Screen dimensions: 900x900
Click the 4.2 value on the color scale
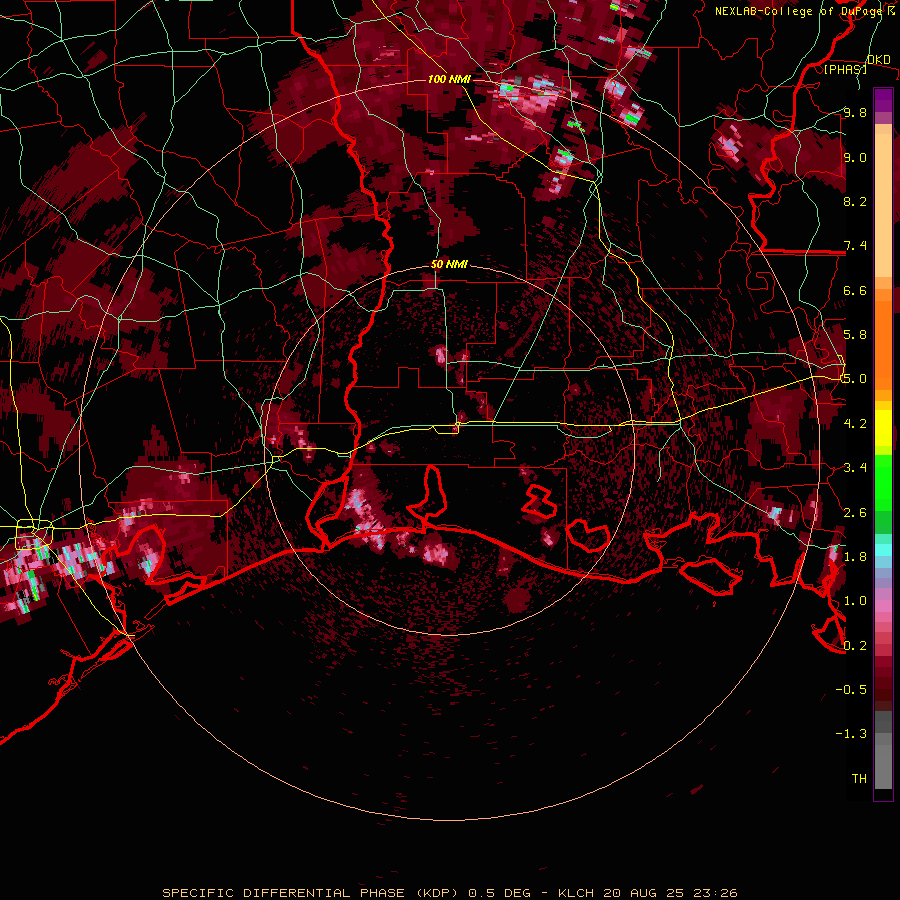point(855,424)
